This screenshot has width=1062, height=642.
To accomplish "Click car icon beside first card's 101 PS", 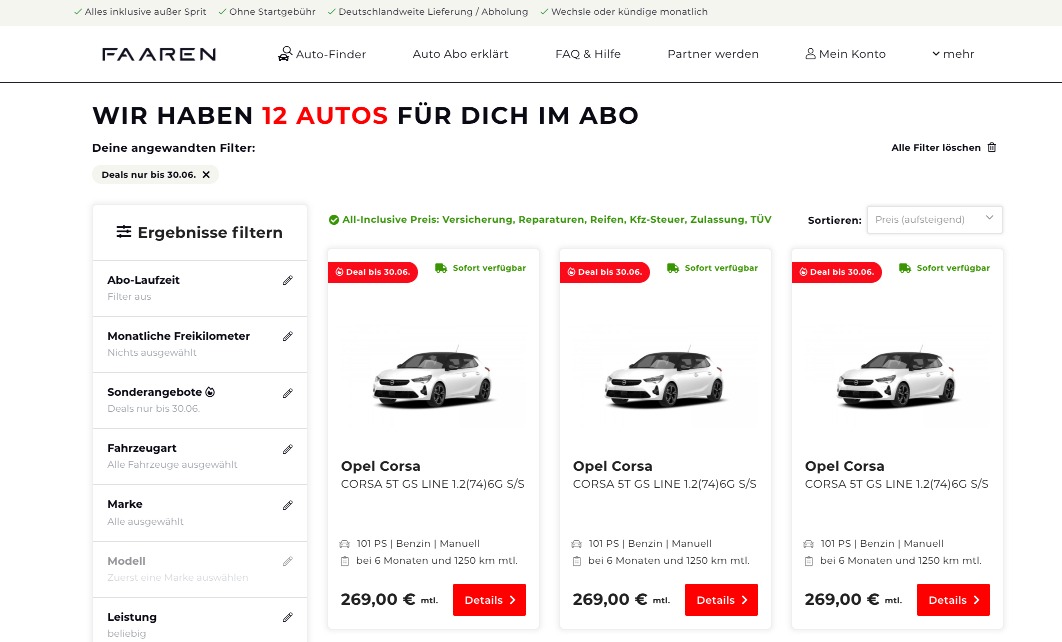I will [x=345, y=544].
